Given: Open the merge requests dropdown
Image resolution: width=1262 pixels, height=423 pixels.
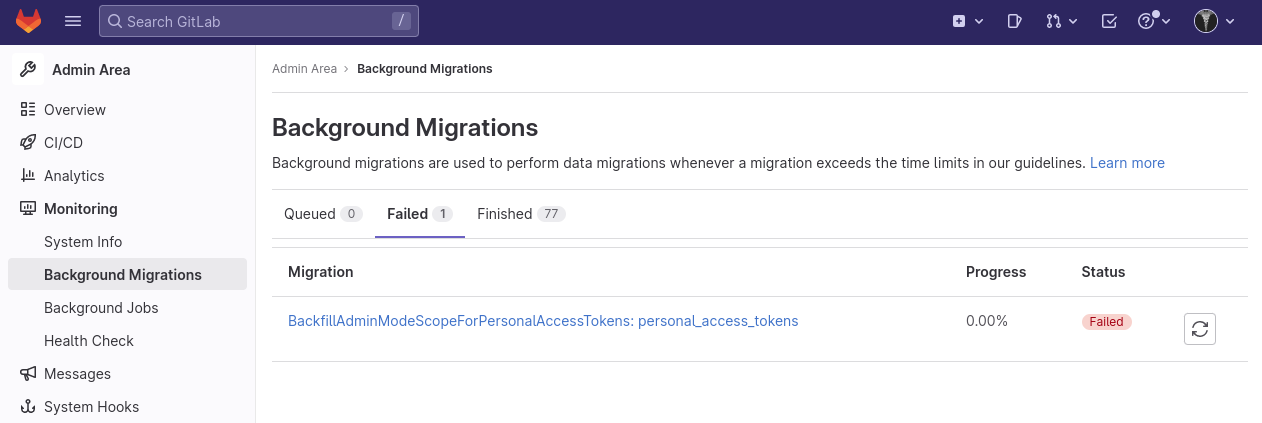Looking at the screenshot, I should [1061, 21].
